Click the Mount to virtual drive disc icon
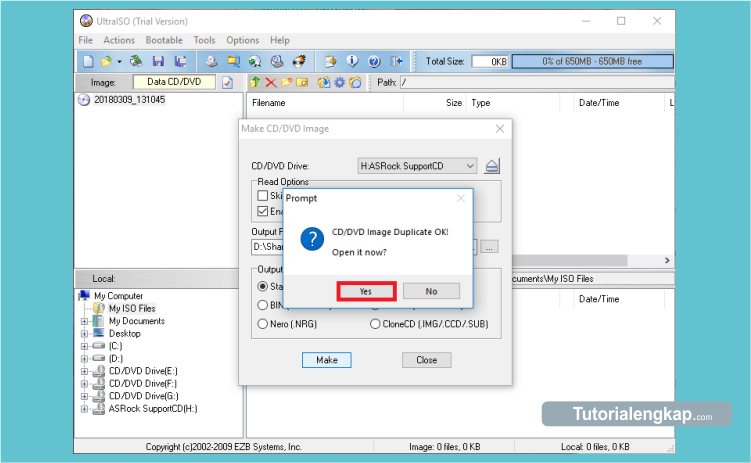Screen dimensions: 751x463 pyautogui.click(x=255, y=61)
